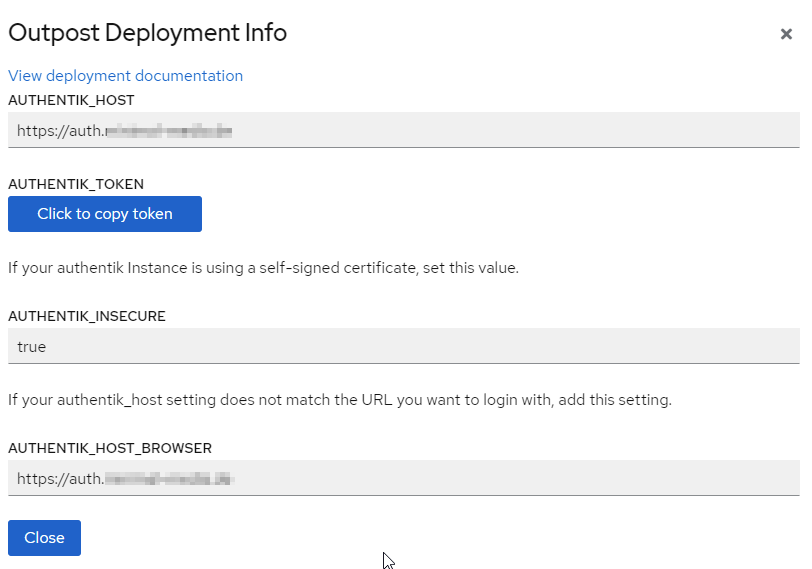Open View deployment documentation link
Image resolution: width=812 pixels, height=569 pixels.
tap(125, 76)
